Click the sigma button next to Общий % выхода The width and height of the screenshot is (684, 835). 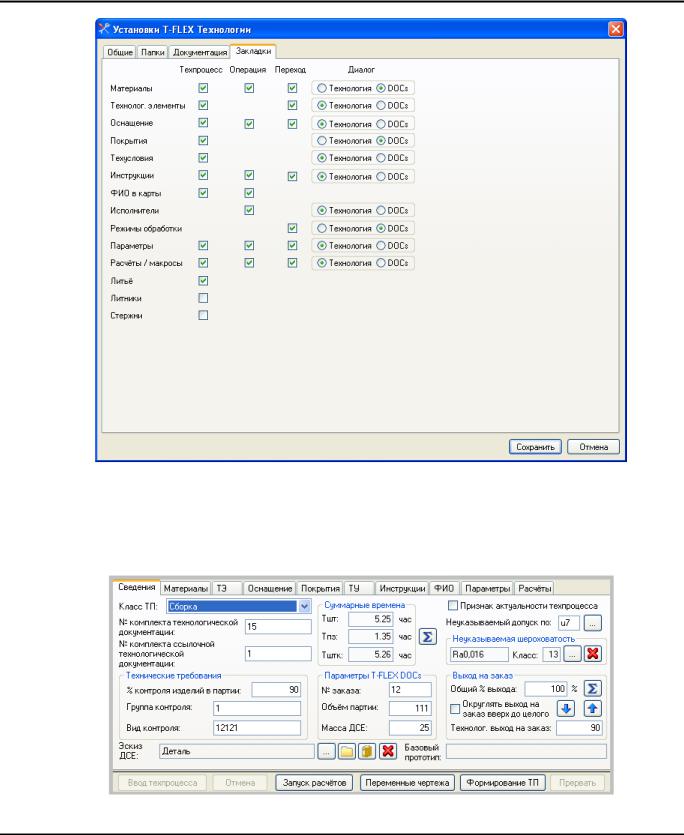[x=592, y=689]
